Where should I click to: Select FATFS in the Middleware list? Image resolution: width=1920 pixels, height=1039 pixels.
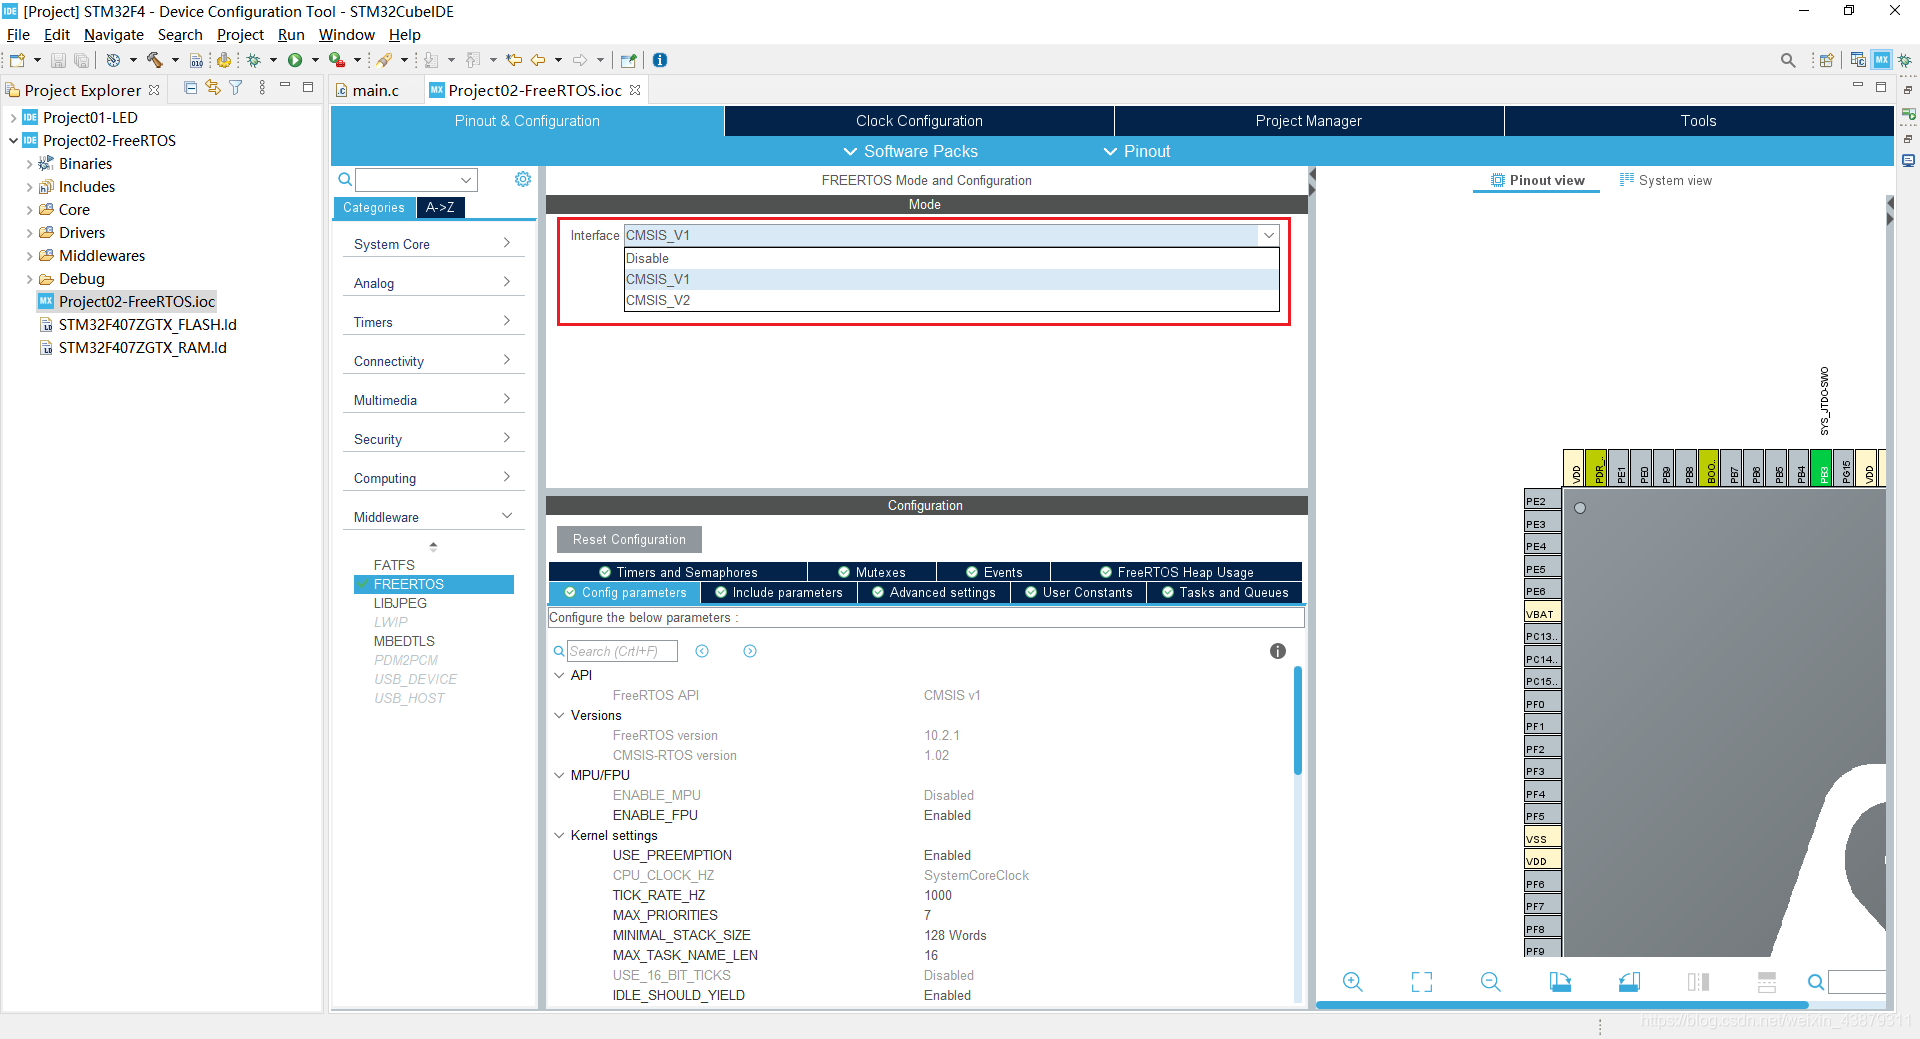click(x=394, y=565)
